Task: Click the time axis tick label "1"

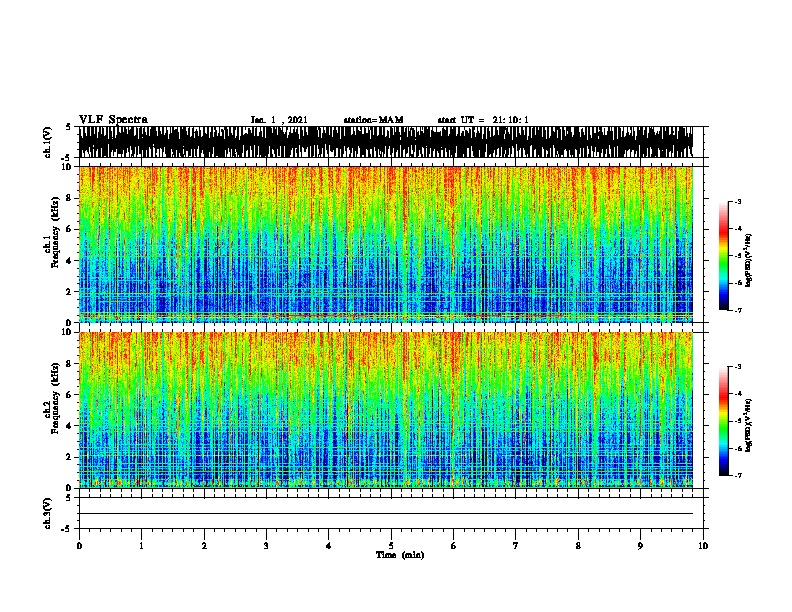Action: (x=141, y=545)
